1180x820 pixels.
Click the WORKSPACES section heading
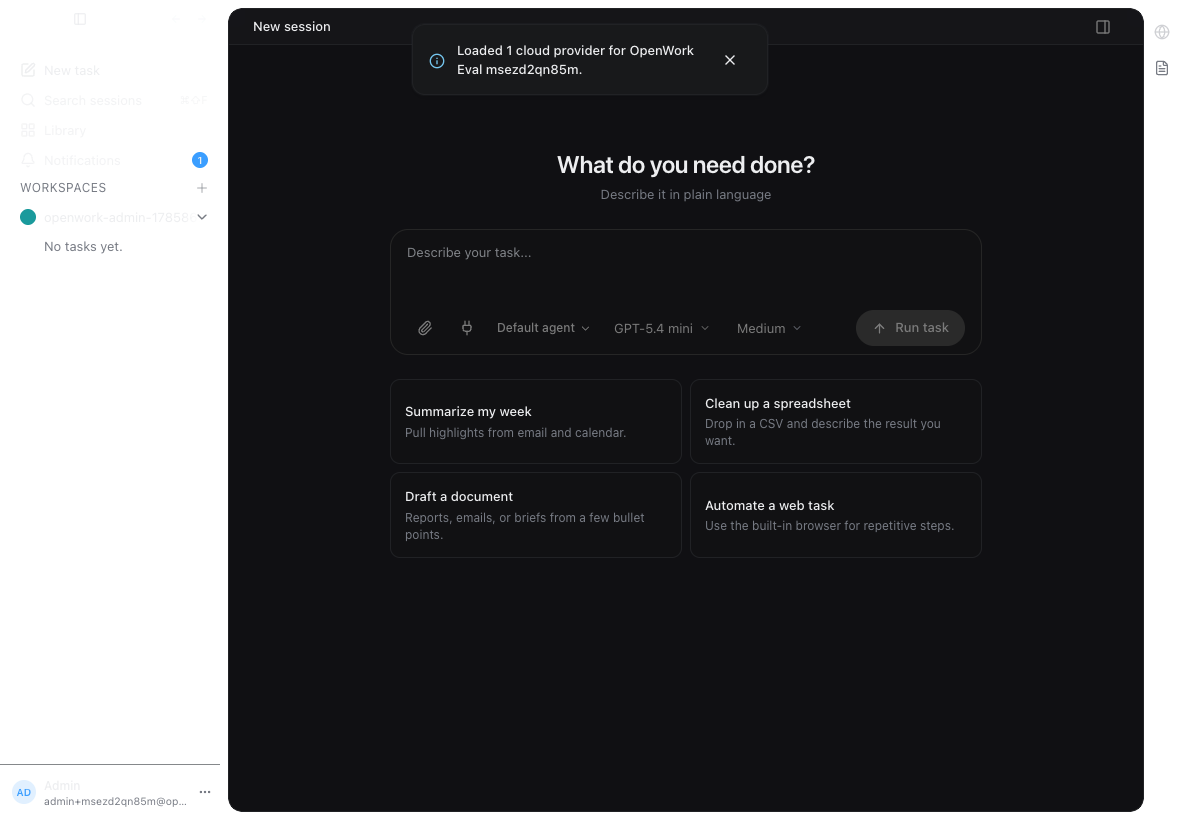[63, 188]
